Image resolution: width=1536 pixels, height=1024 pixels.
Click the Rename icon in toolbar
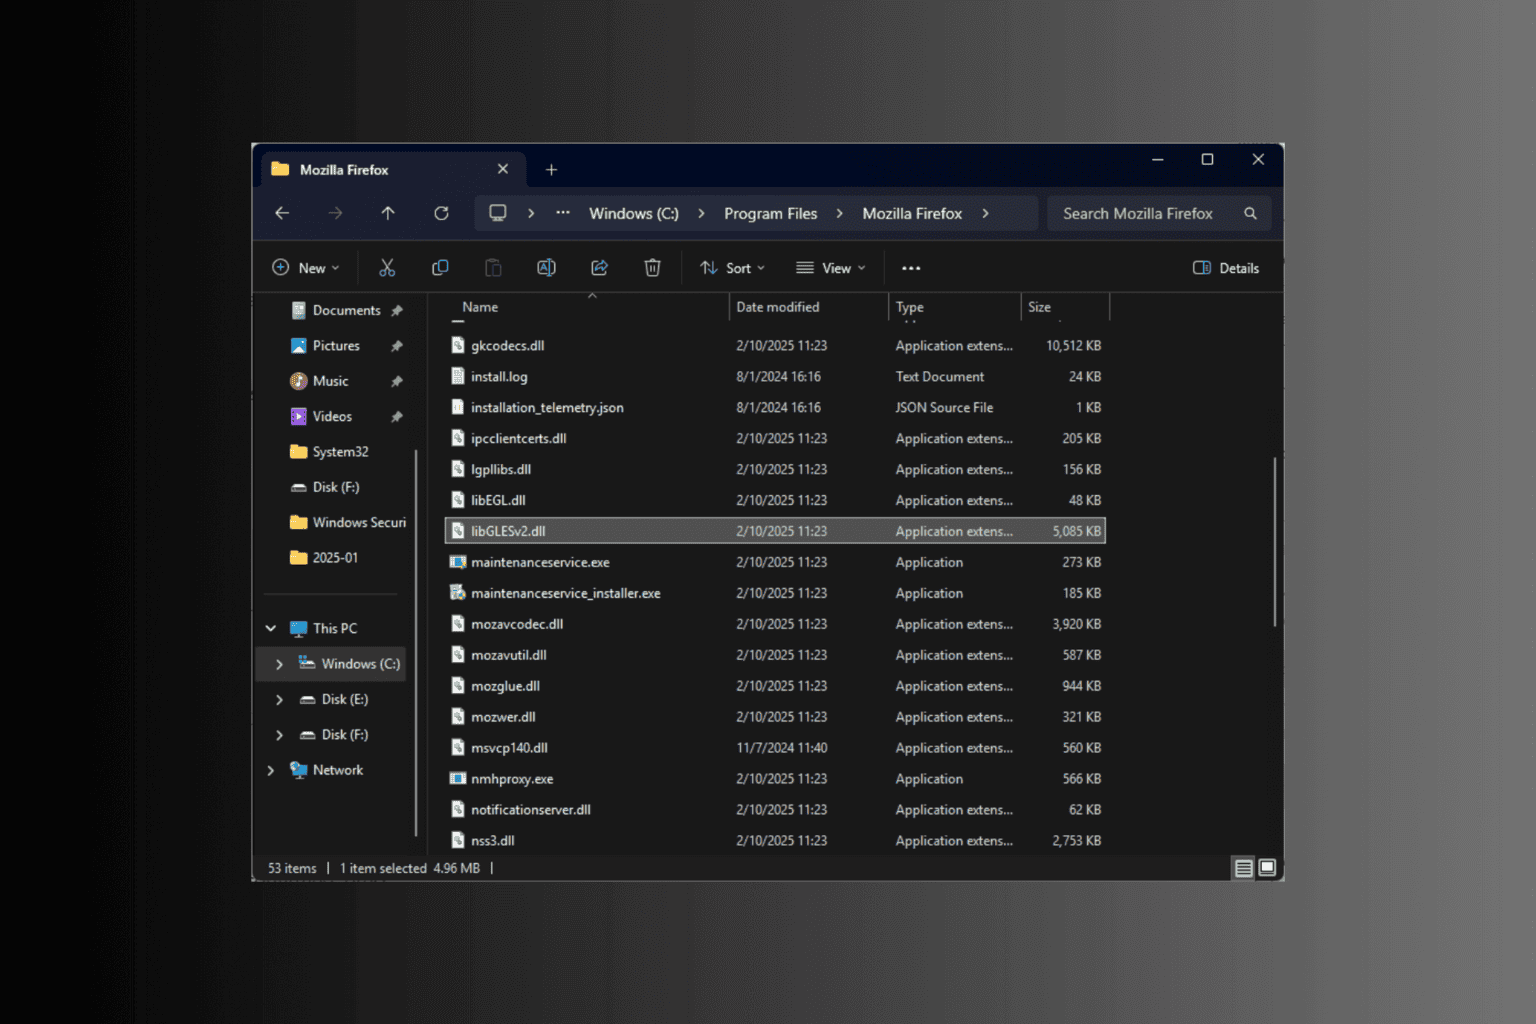[546, 268]
